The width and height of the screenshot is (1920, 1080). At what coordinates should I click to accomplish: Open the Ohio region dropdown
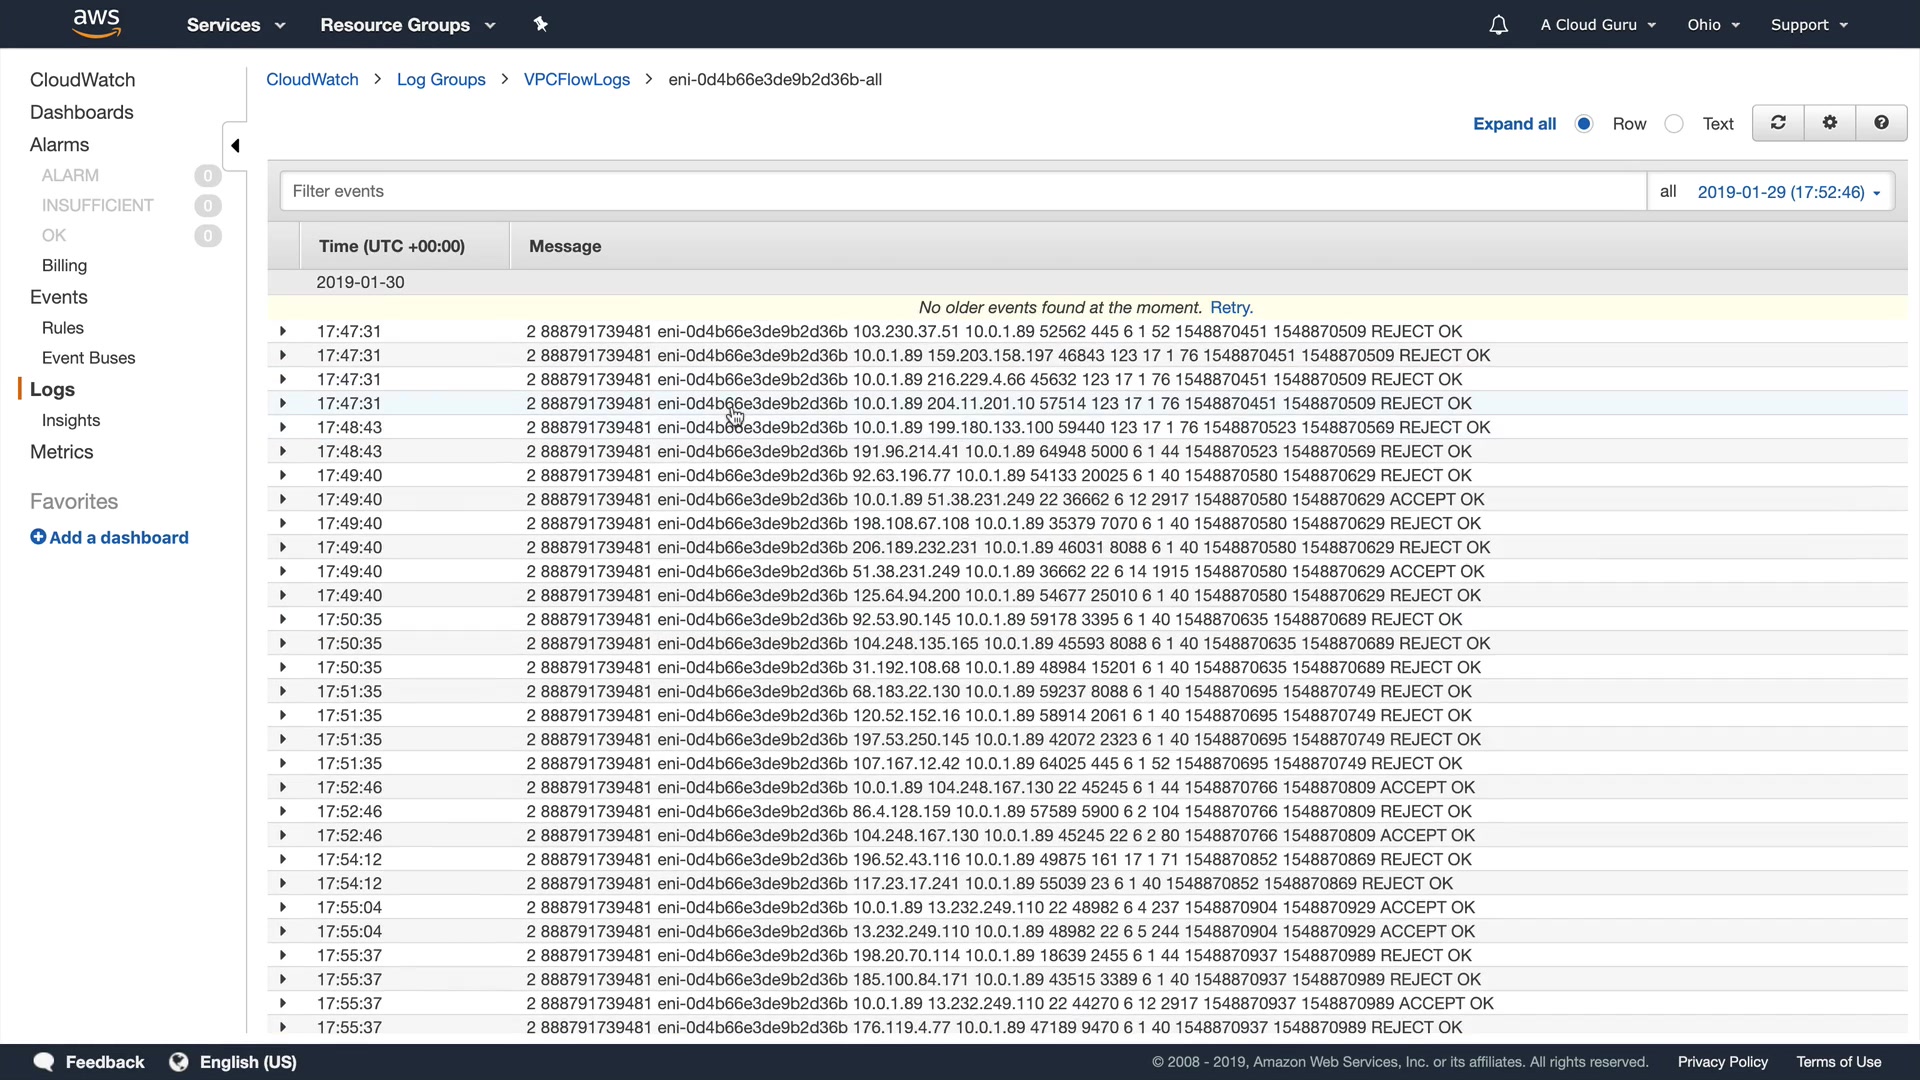[x=1713, y=25]
